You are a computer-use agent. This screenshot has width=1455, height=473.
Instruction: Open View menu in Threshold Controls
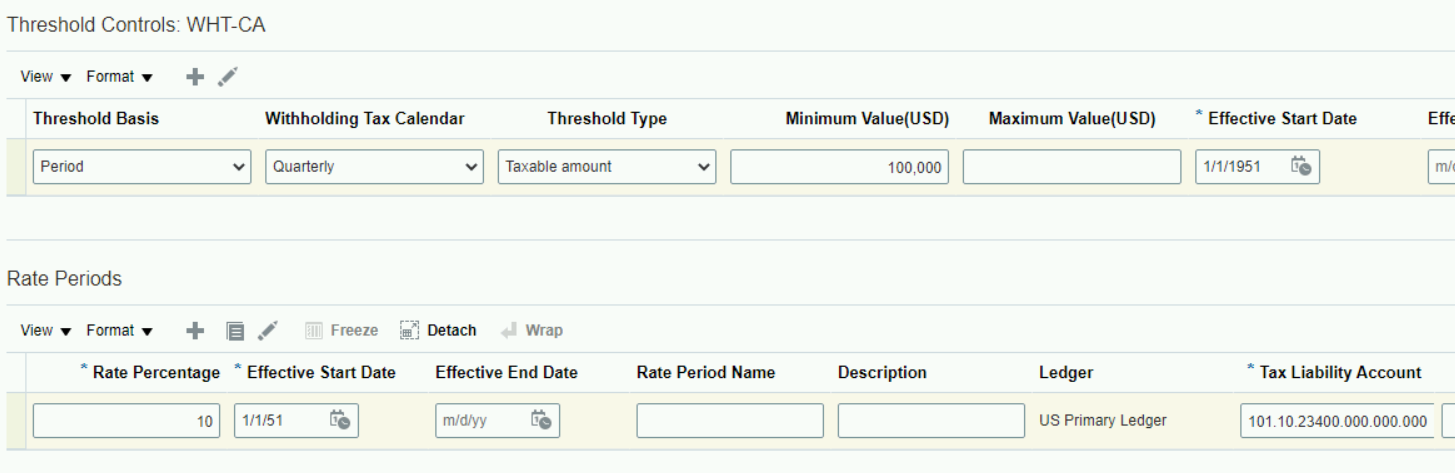(46, 77)
